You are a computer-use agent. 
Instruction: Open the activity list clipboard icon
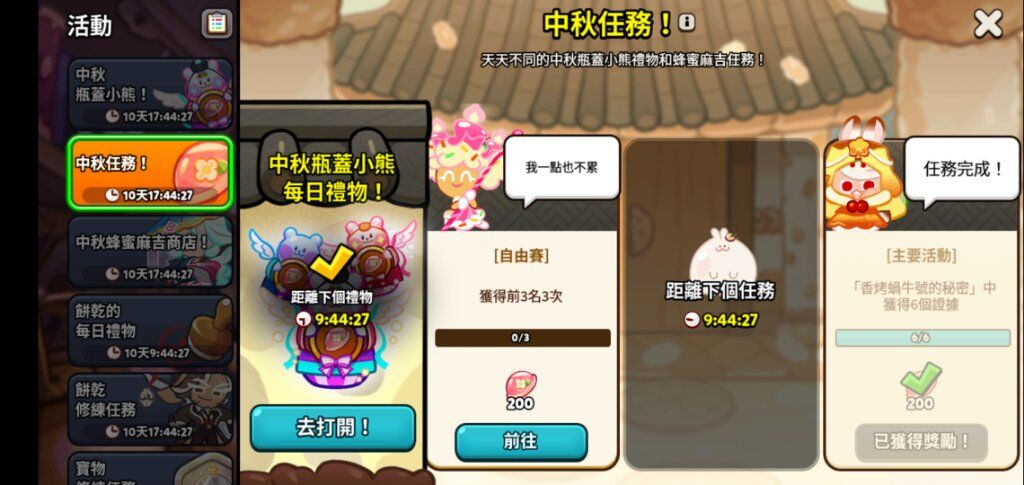pyautogui.click(x=216, y=24)
